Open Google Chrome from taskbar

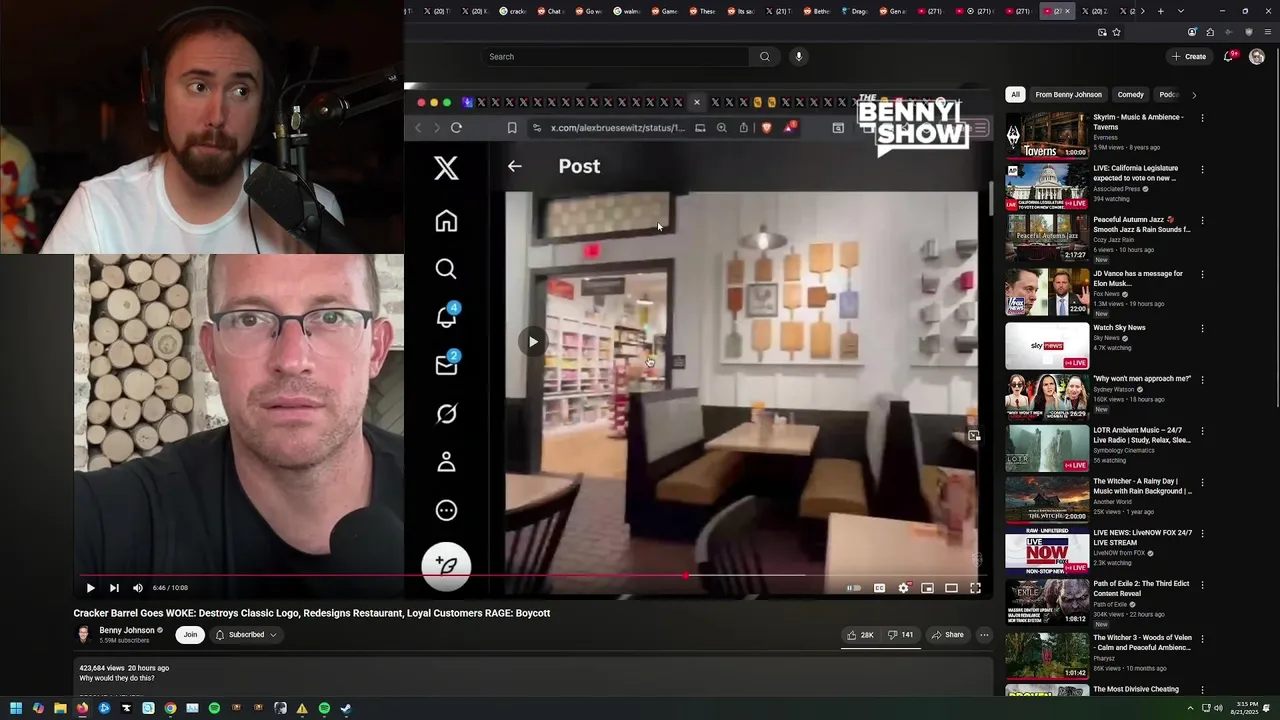170,708
